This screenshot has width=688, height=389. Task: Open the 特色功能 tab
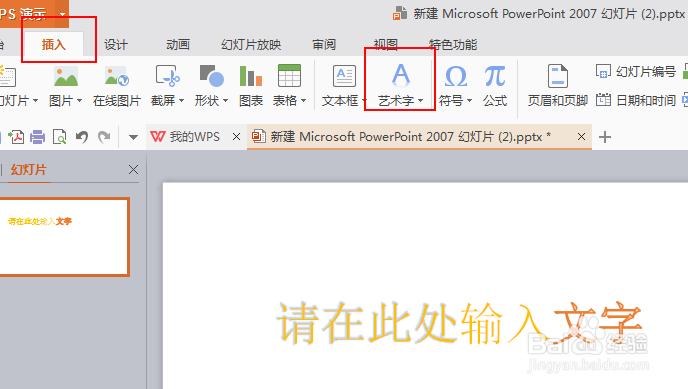tap(453, 44)
